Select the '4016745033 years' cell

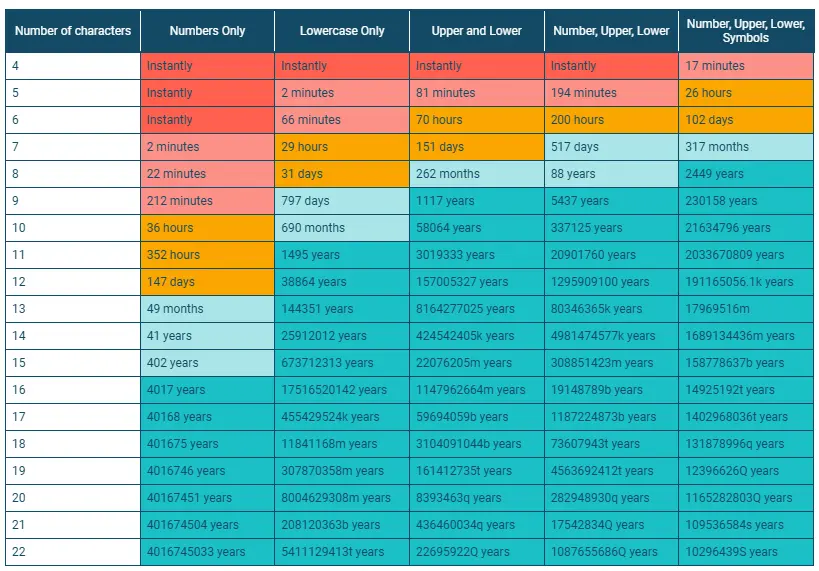tap(207, 552)
